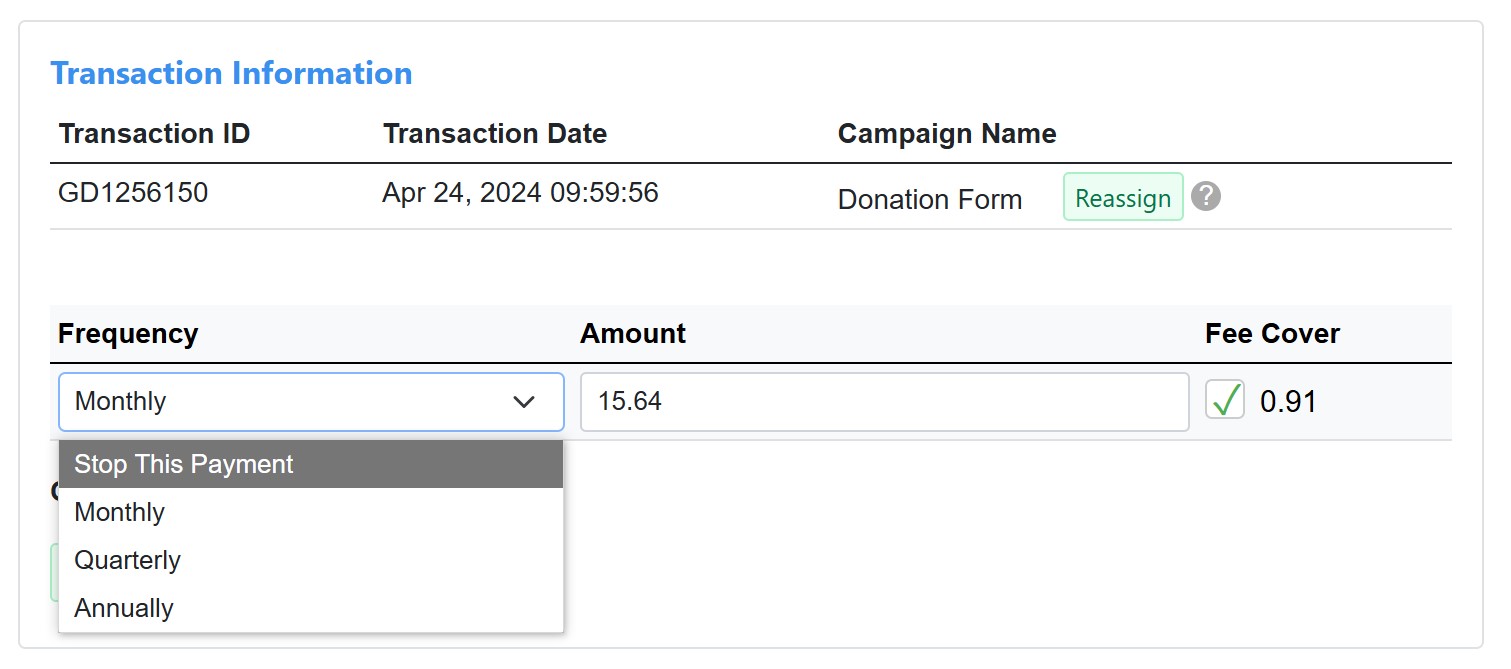
Task: Click the Fee Cover column label
Action: [1272, 334]
